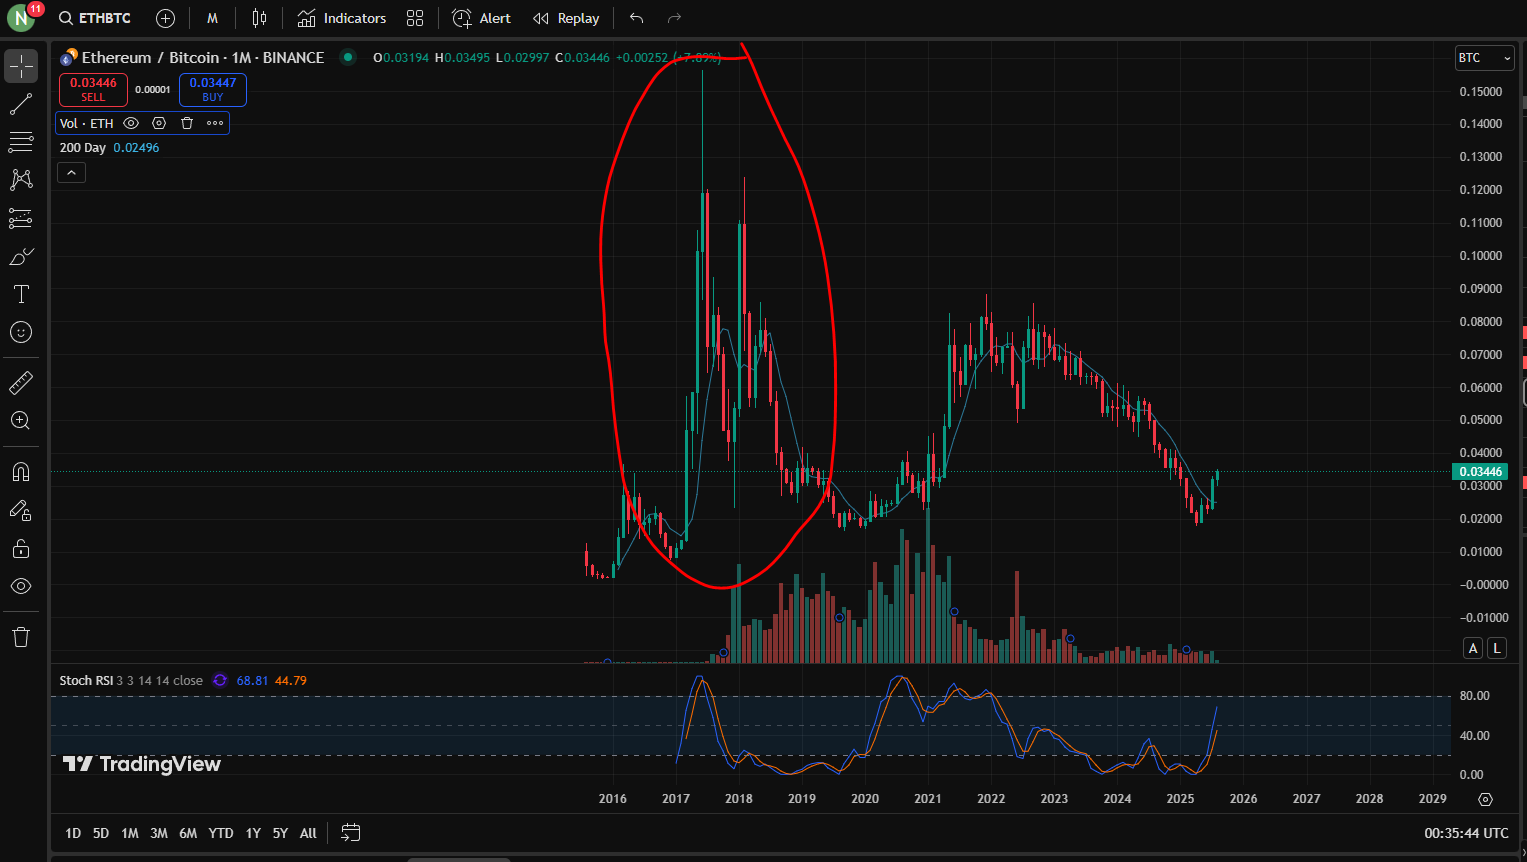Select the 5D date range

point(101,833)
